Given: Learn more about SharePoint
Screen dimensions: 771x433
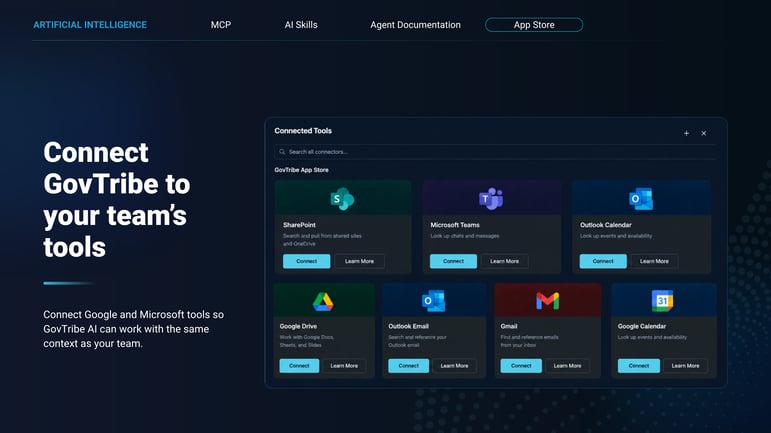Looking at the screenshot, I should [359, 261].
